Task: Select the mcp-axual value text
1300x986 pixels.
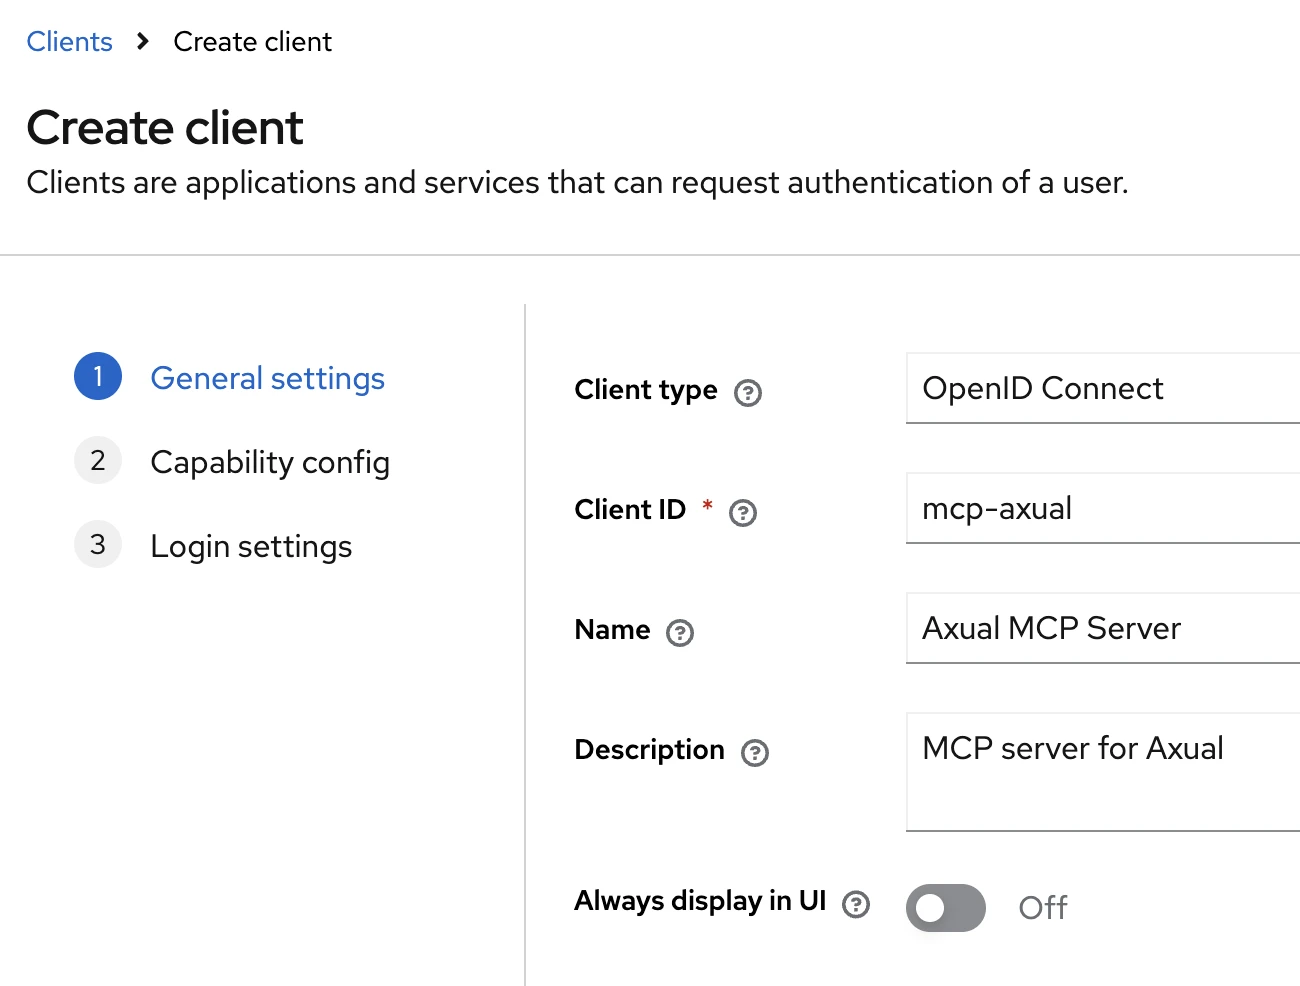Action: pyautogui.click(x=996, y=508)
